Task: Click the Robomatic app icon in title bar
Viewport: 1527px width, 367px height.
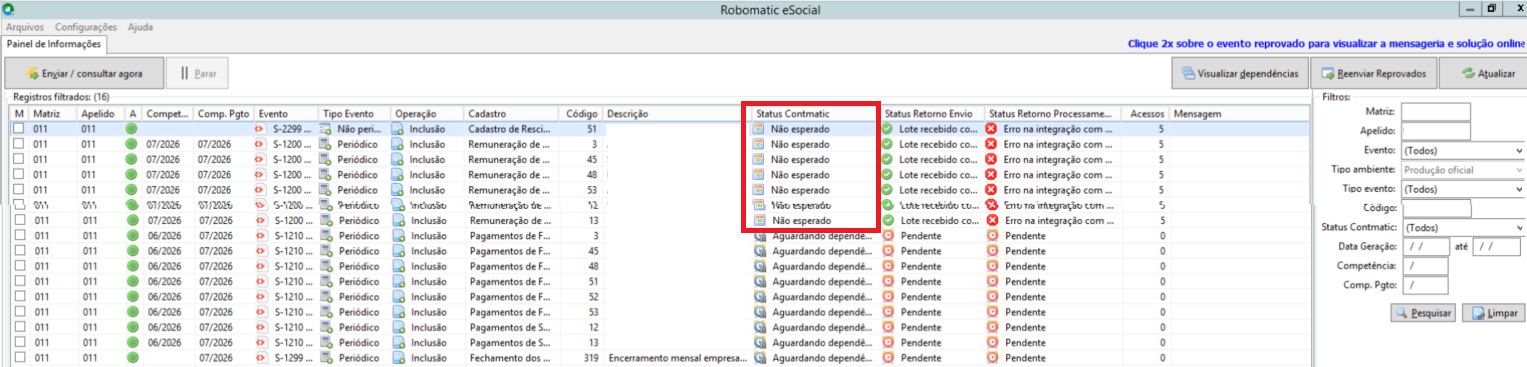Action: pyautogui.click(x=9, y=8)
